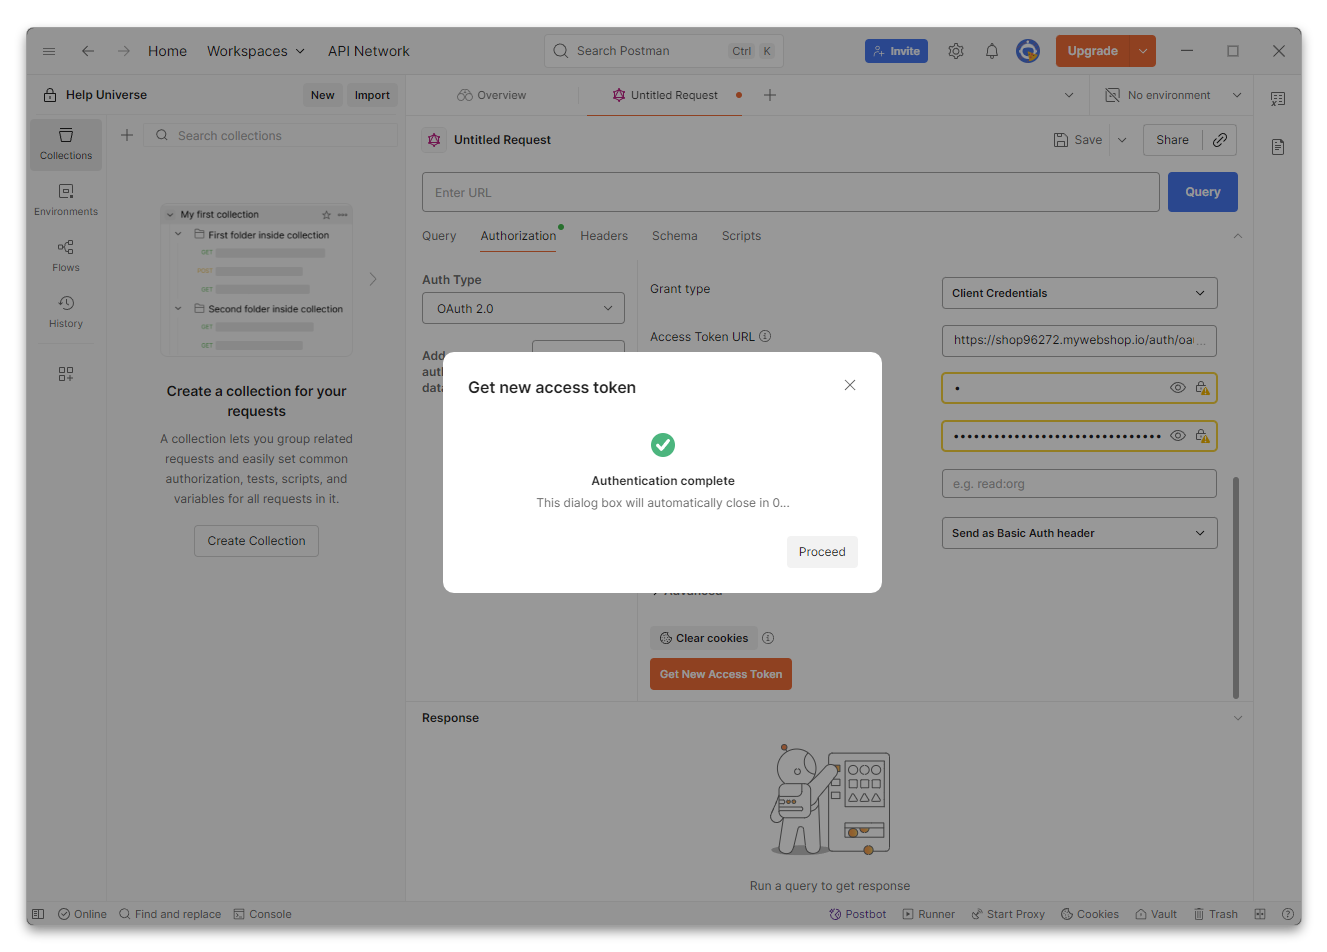Click the Clear cookies button
The image size is (1327, 952).
704,638
